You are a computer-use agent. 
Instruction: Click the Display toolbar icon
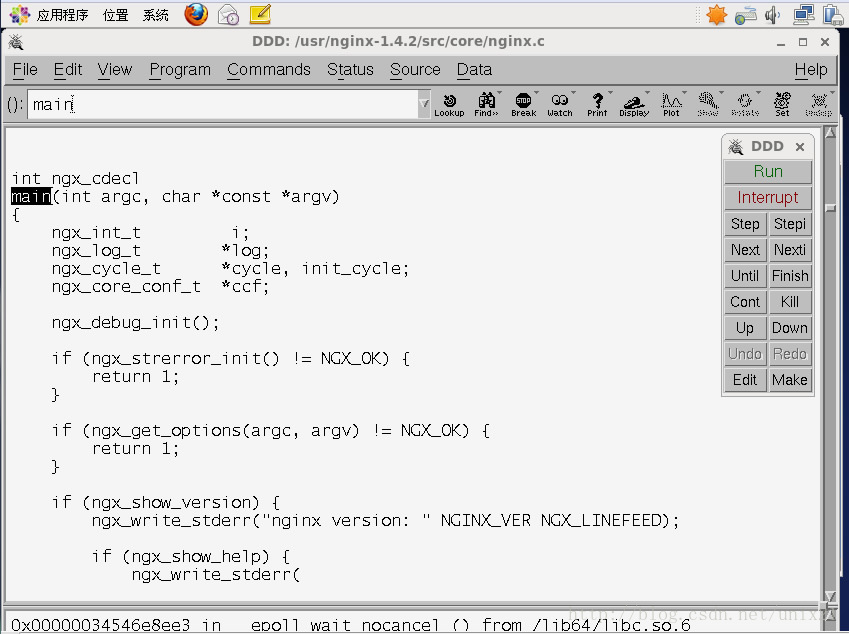point(634,104)
